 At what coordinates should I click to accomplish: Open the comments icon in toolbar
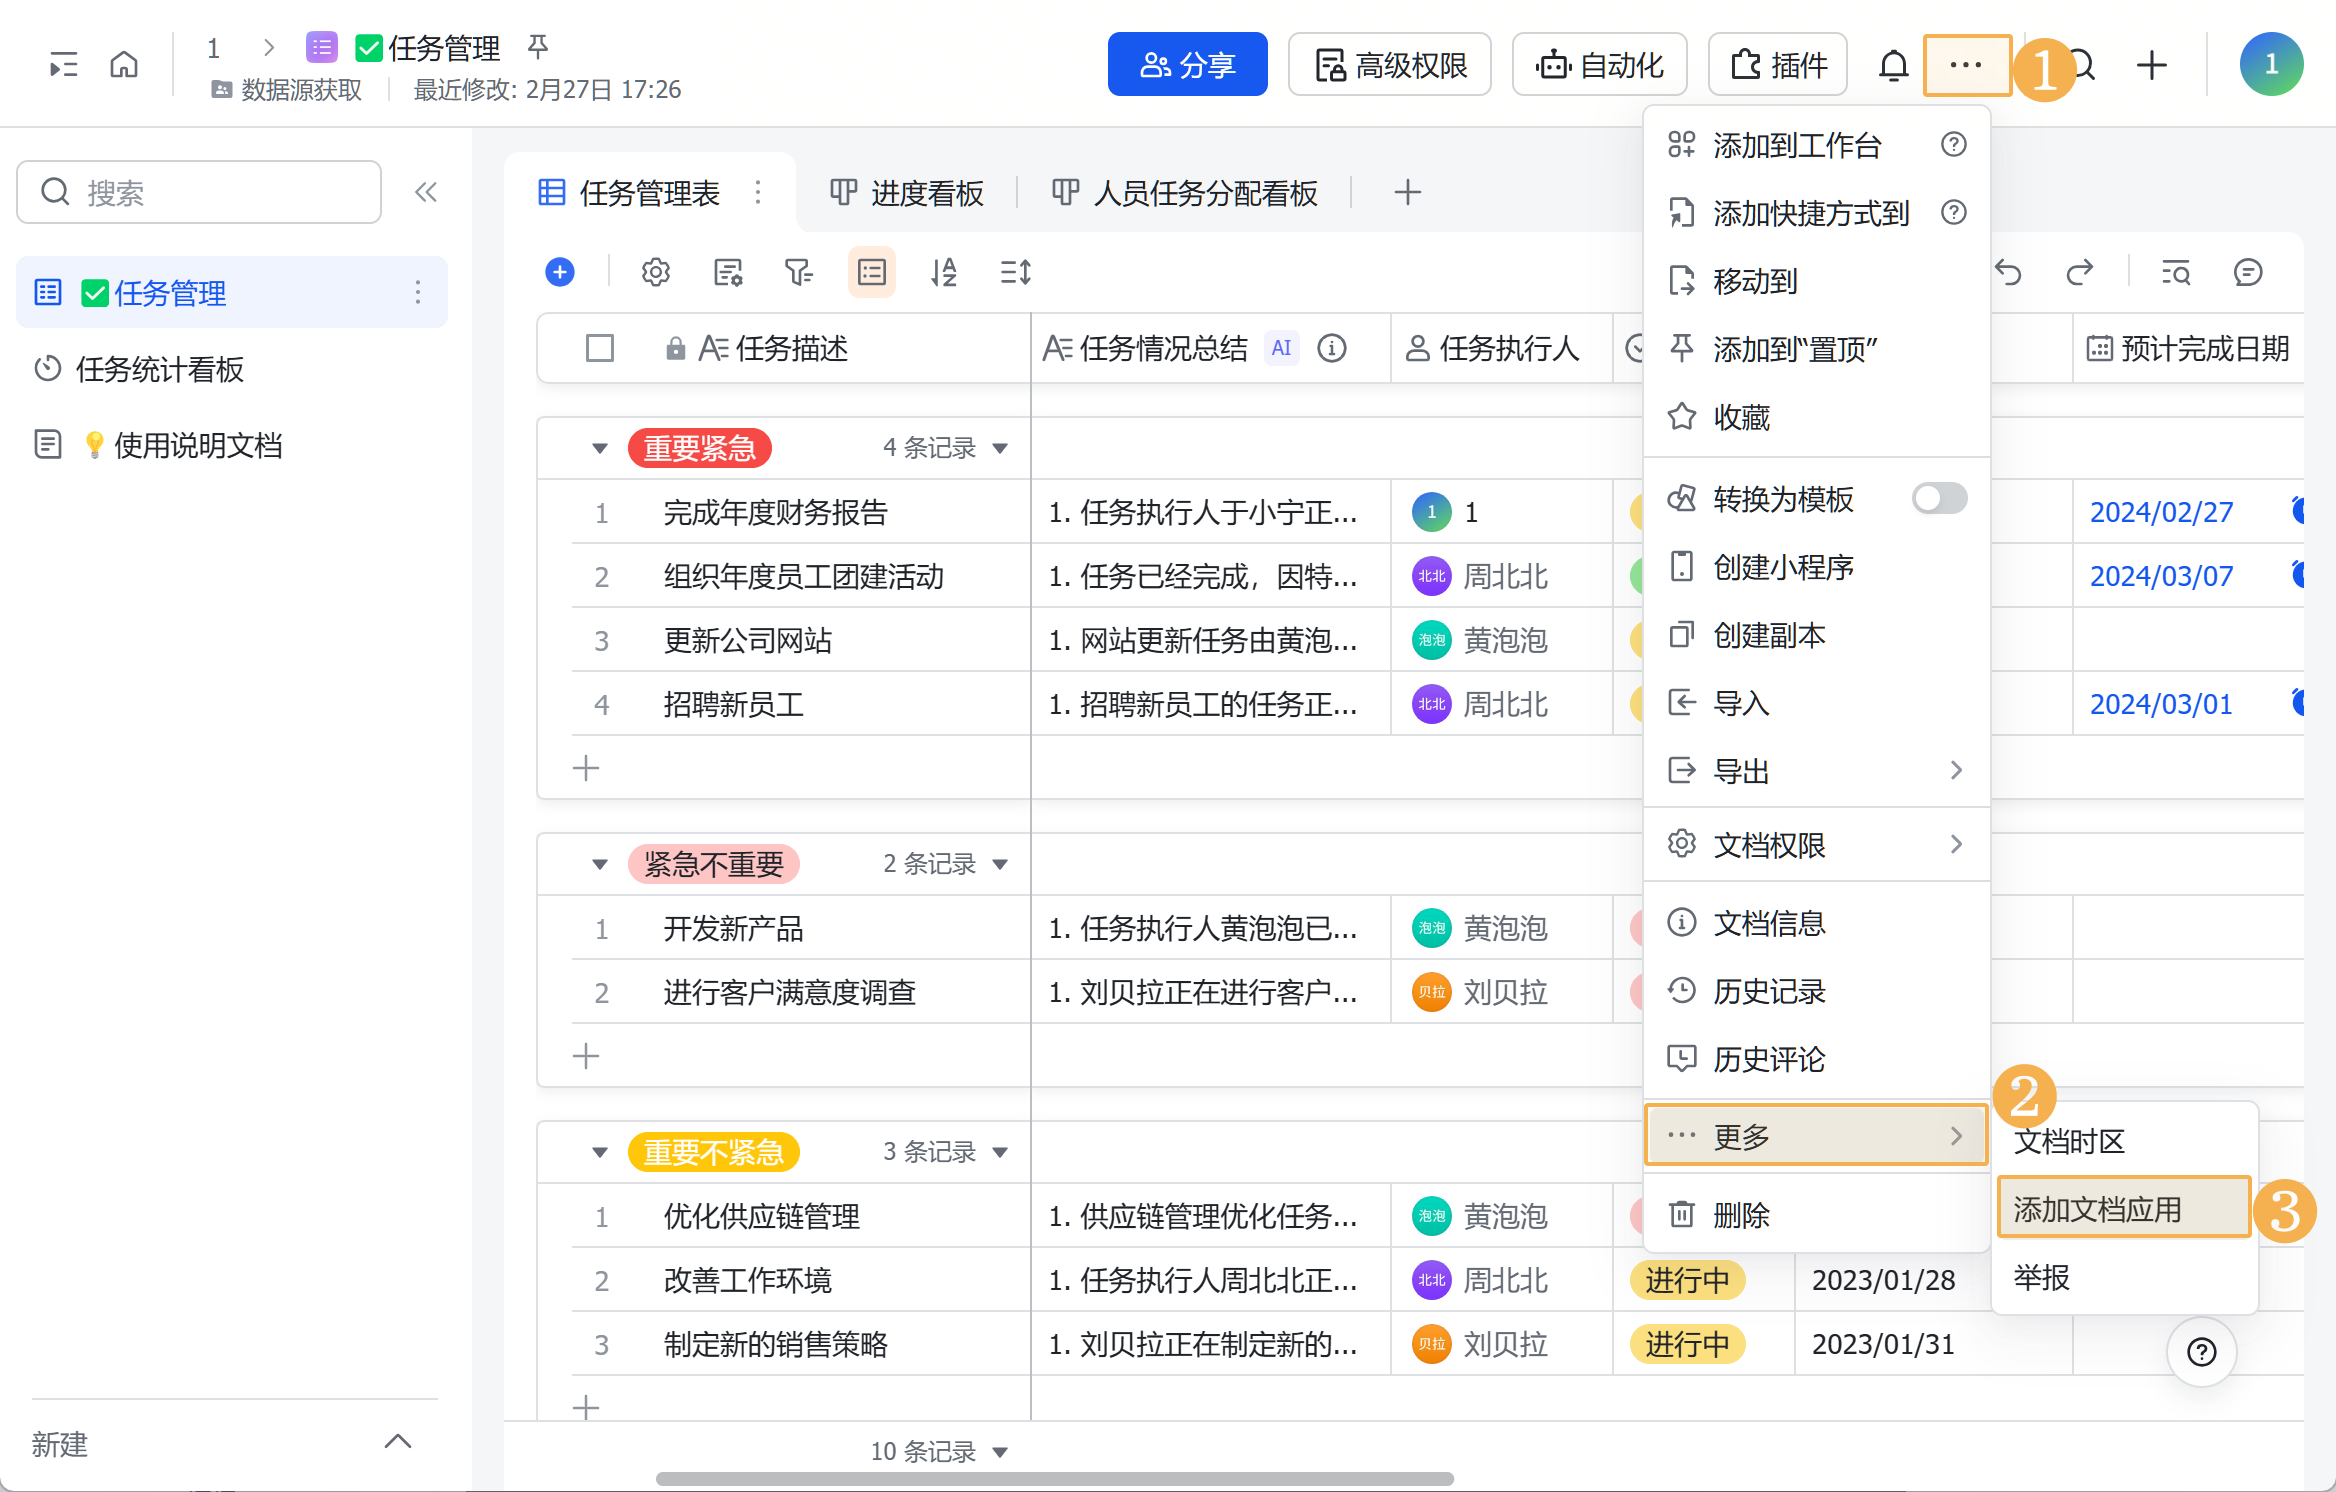2248,272
